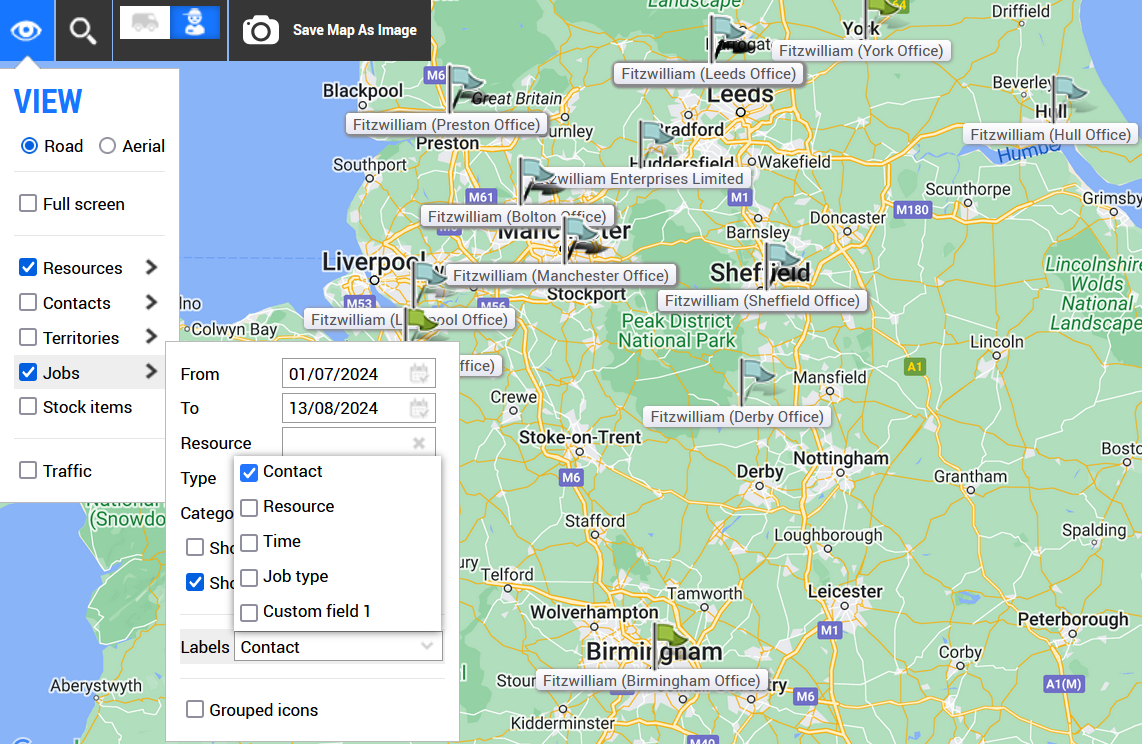Open the magnifier search tool
The height and width of the screenshot is (744, 1142).
83,30
